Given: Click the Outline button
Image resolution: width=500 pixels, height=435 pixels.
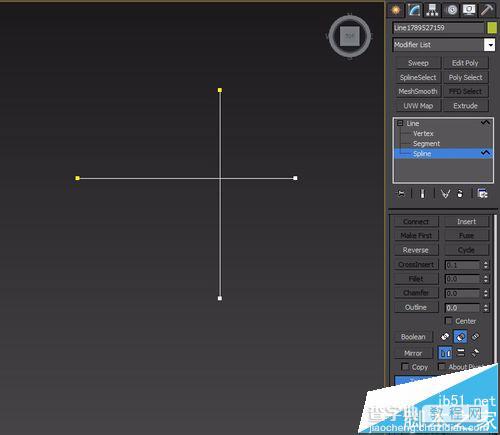Looking at the screenshot, I should pos(416,307).
